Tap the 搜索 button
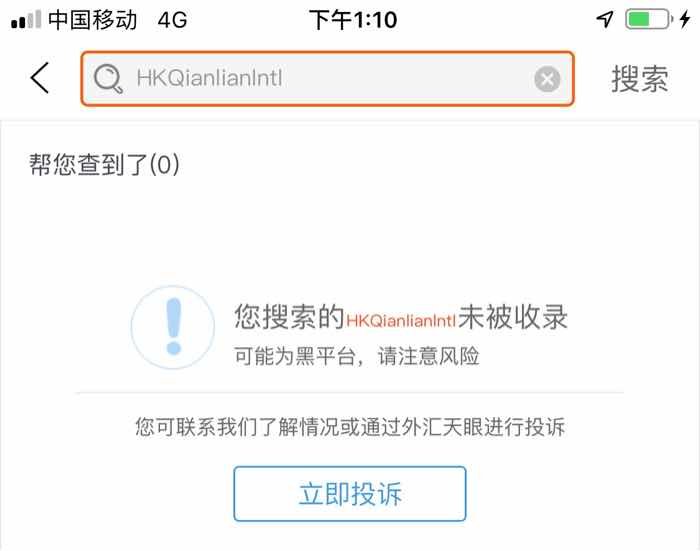 [x=640, y=79]
